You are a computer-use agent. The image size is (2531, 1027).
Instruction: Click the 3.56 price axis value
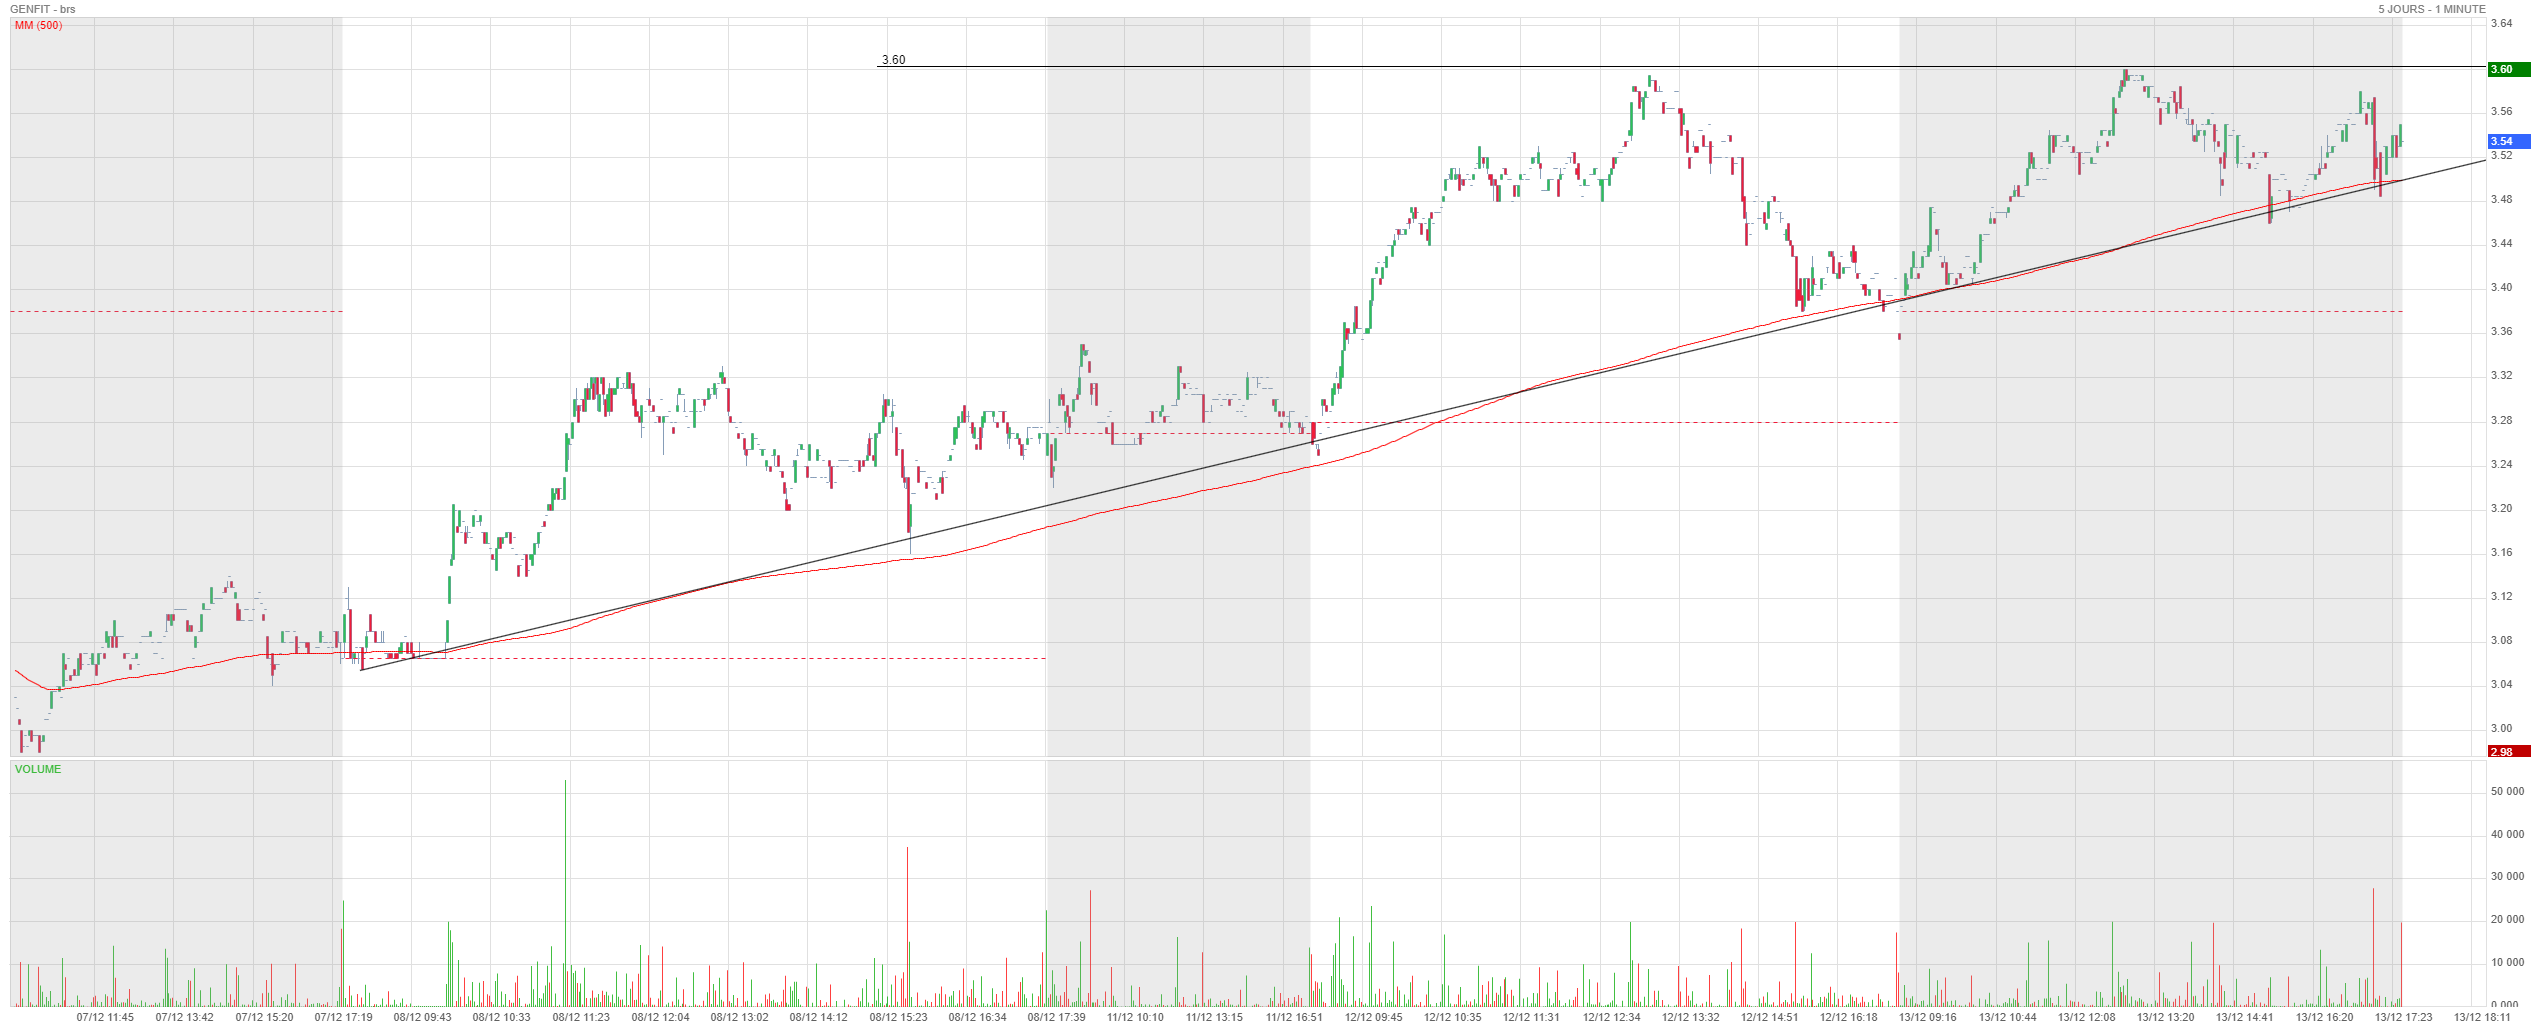(x=2501, y=111)
